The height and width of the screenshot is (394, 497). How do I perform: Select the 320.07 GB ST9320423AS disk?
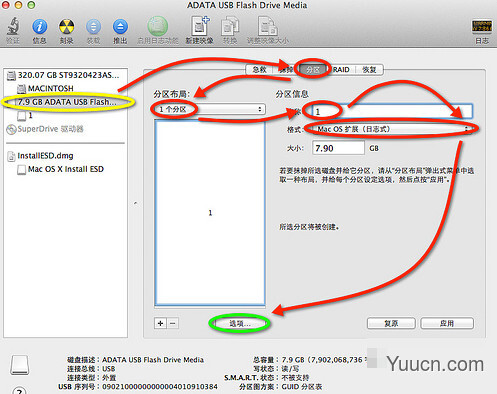66,75
